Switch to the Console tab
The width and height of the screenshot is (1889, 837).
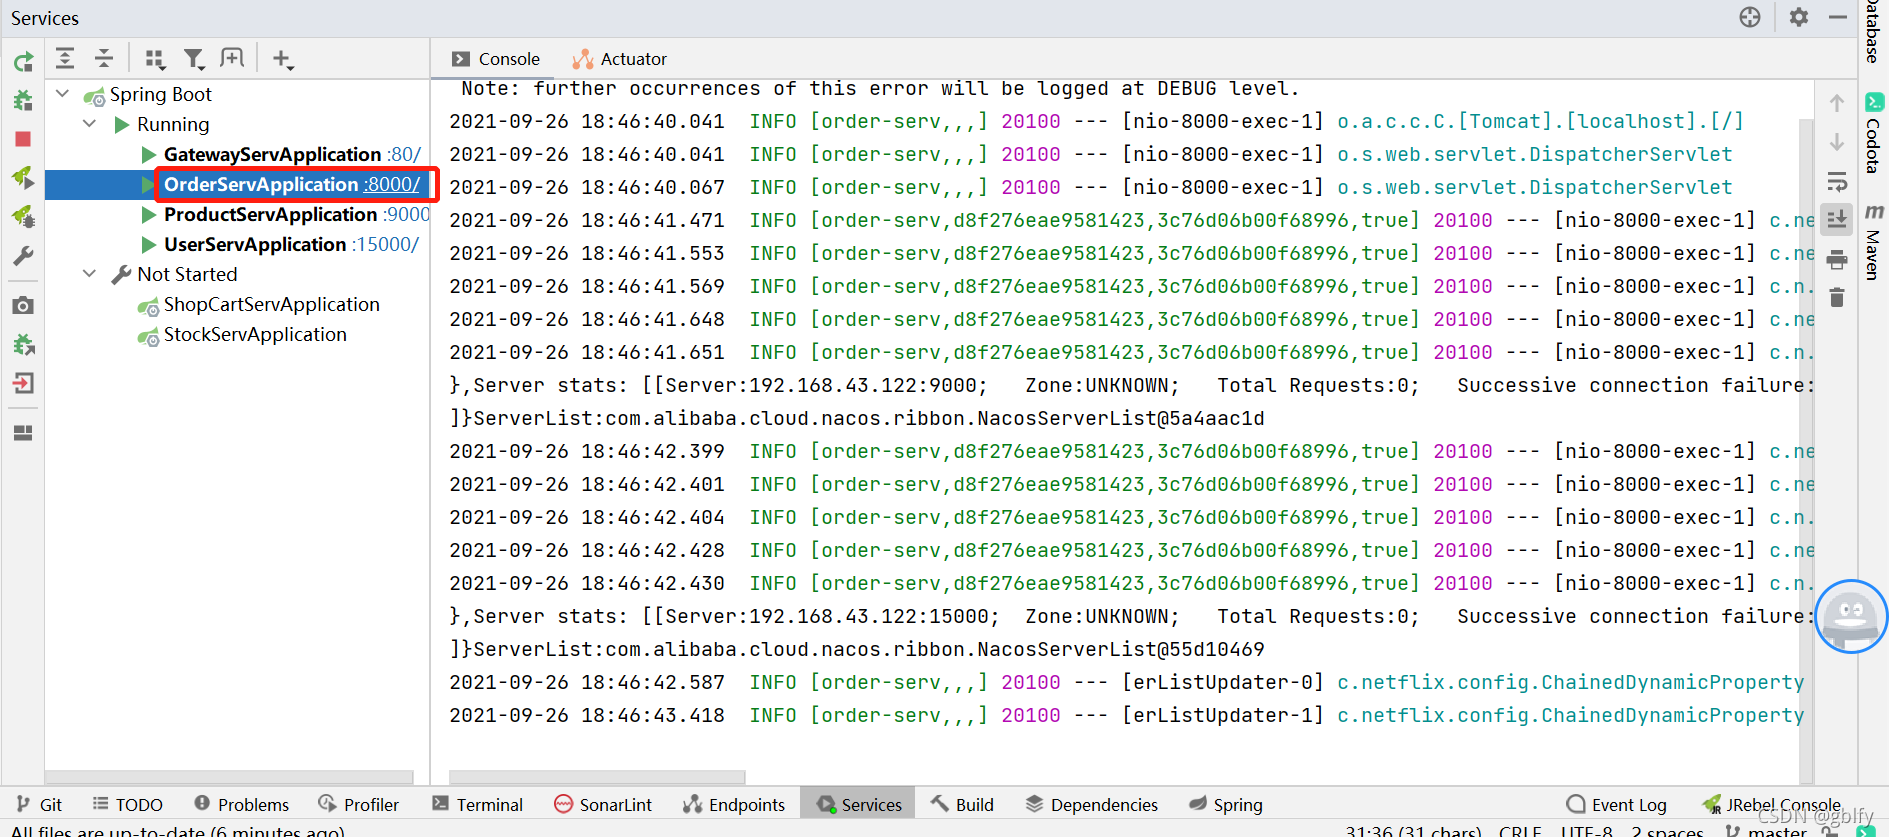tap(495, 59)
